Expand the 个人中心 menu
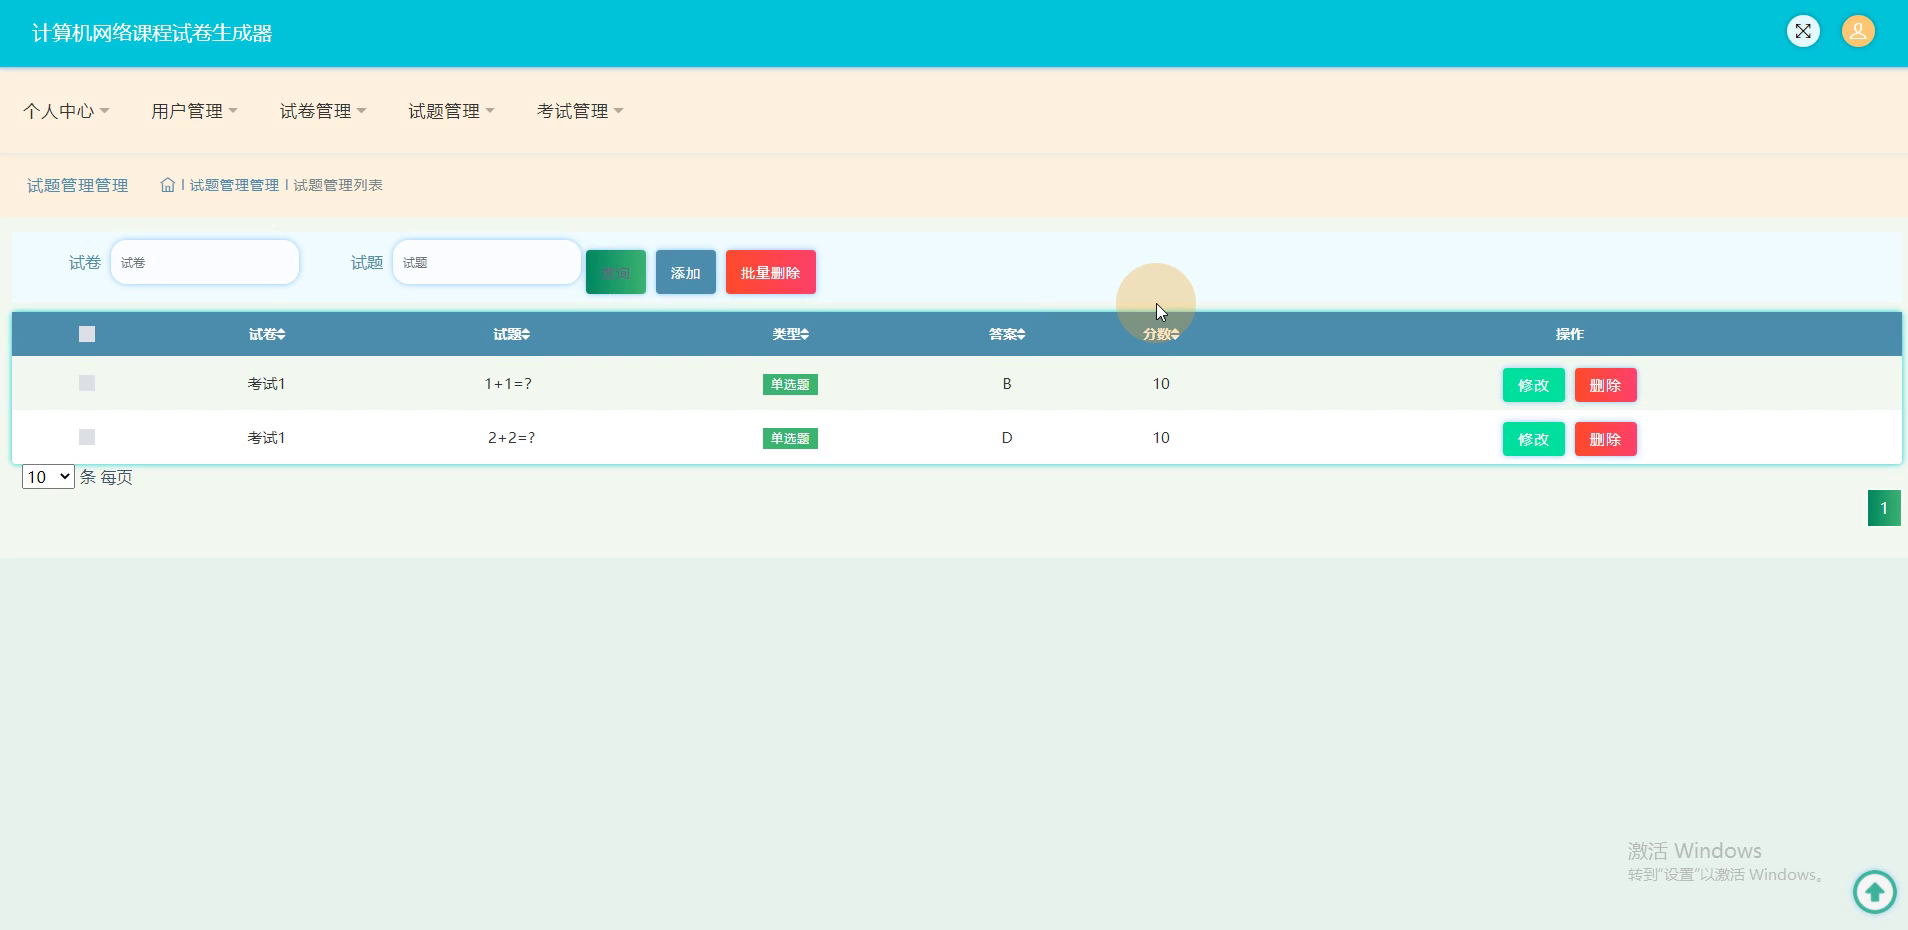 point(66,111)
